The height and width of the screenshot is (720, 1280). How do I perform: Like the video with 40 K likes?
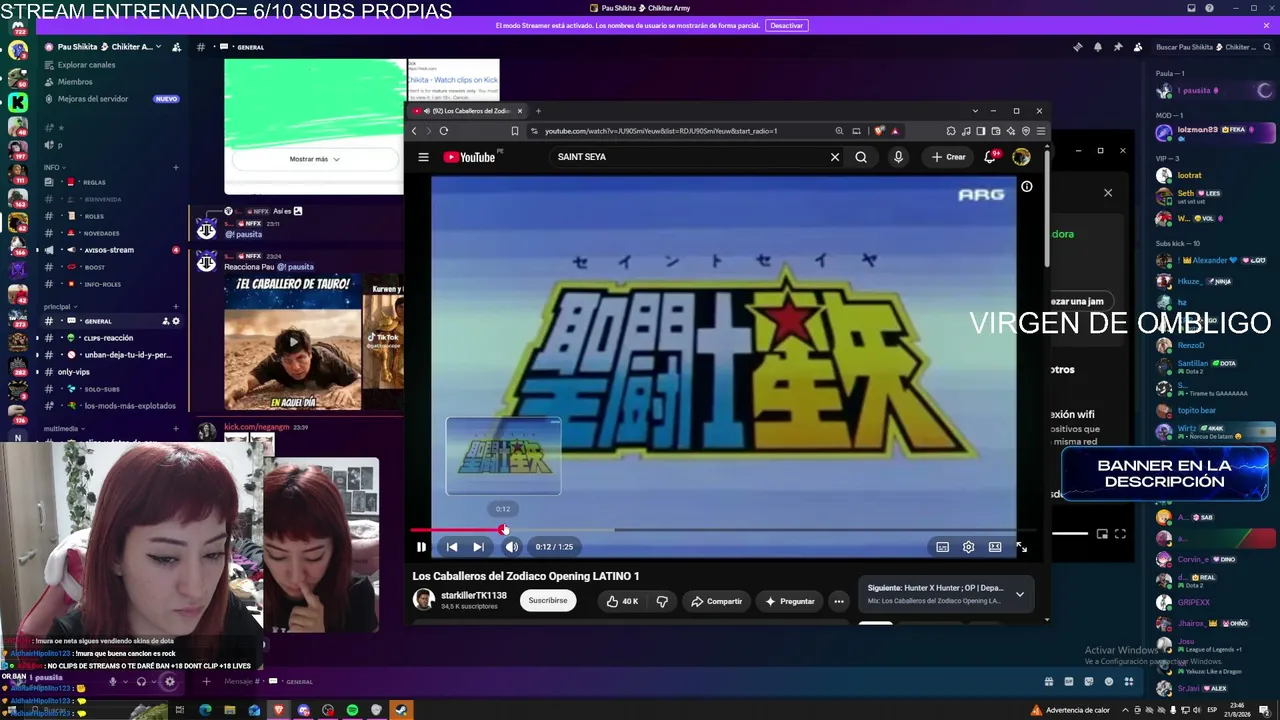click(622, 601)
